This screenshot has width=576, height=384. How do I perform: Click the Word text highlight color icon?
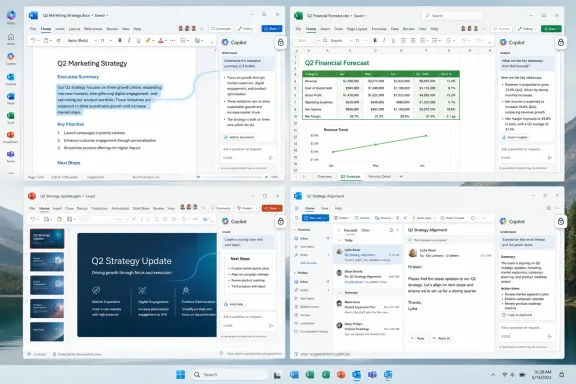coord(148,40)
